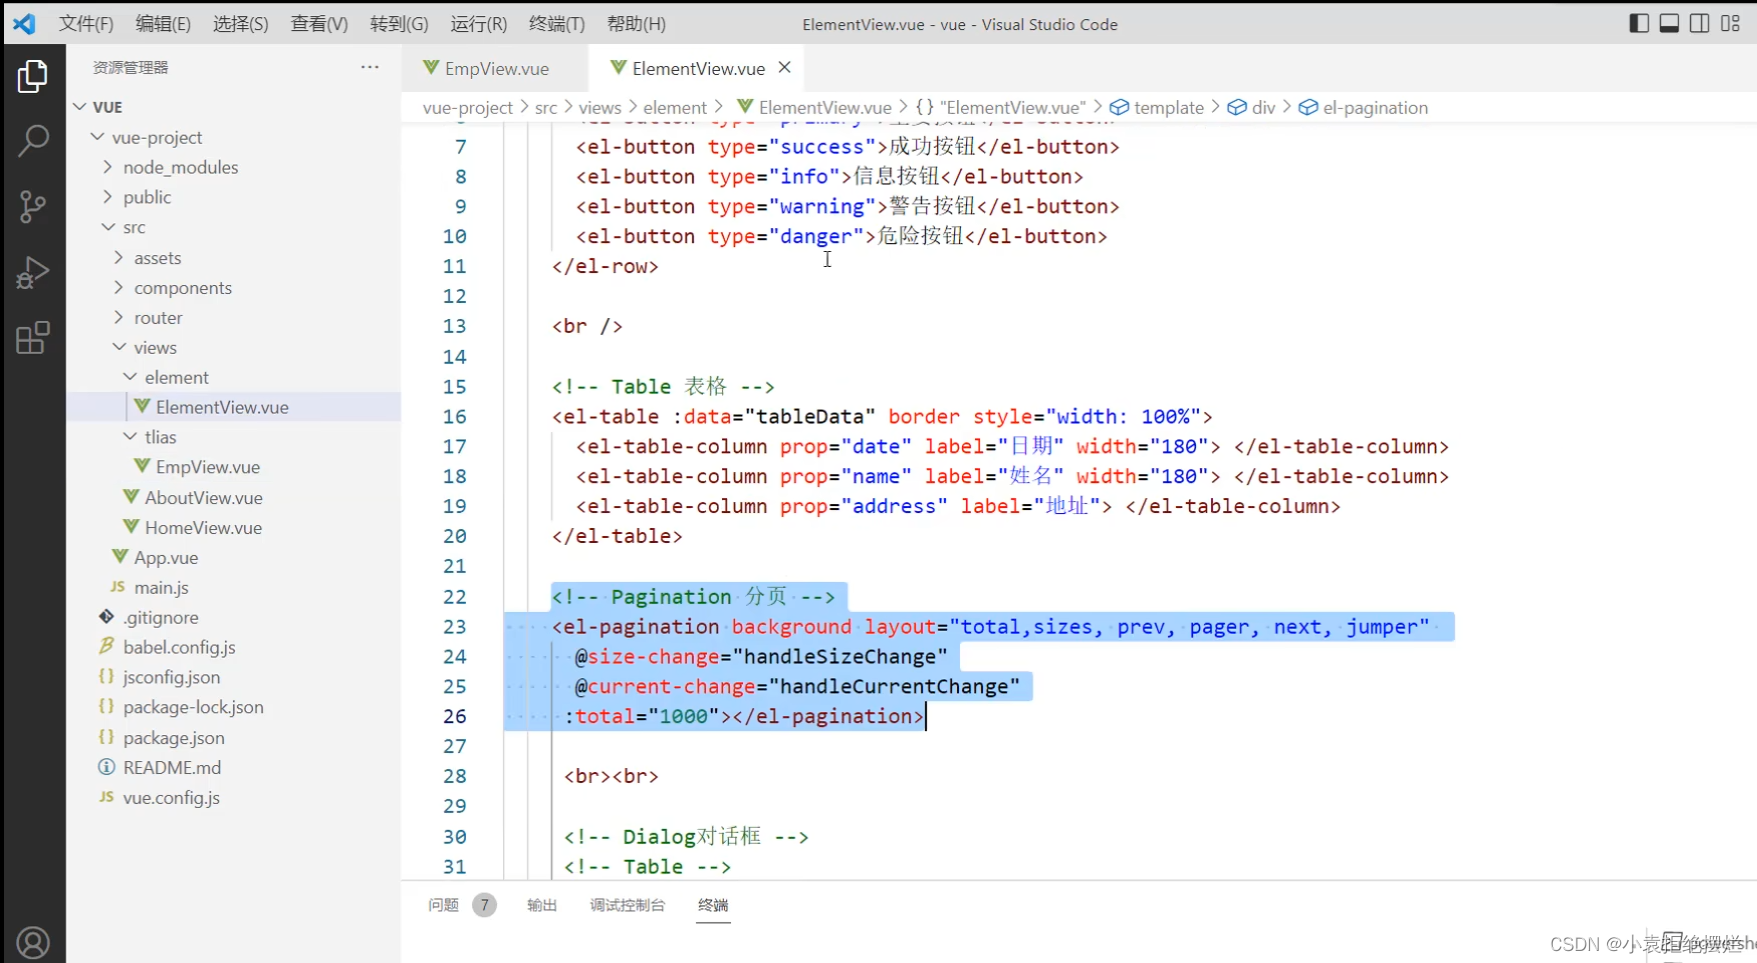Close the ElementView.vue tab
1757x963 pixels.
(x=785, y=67)
